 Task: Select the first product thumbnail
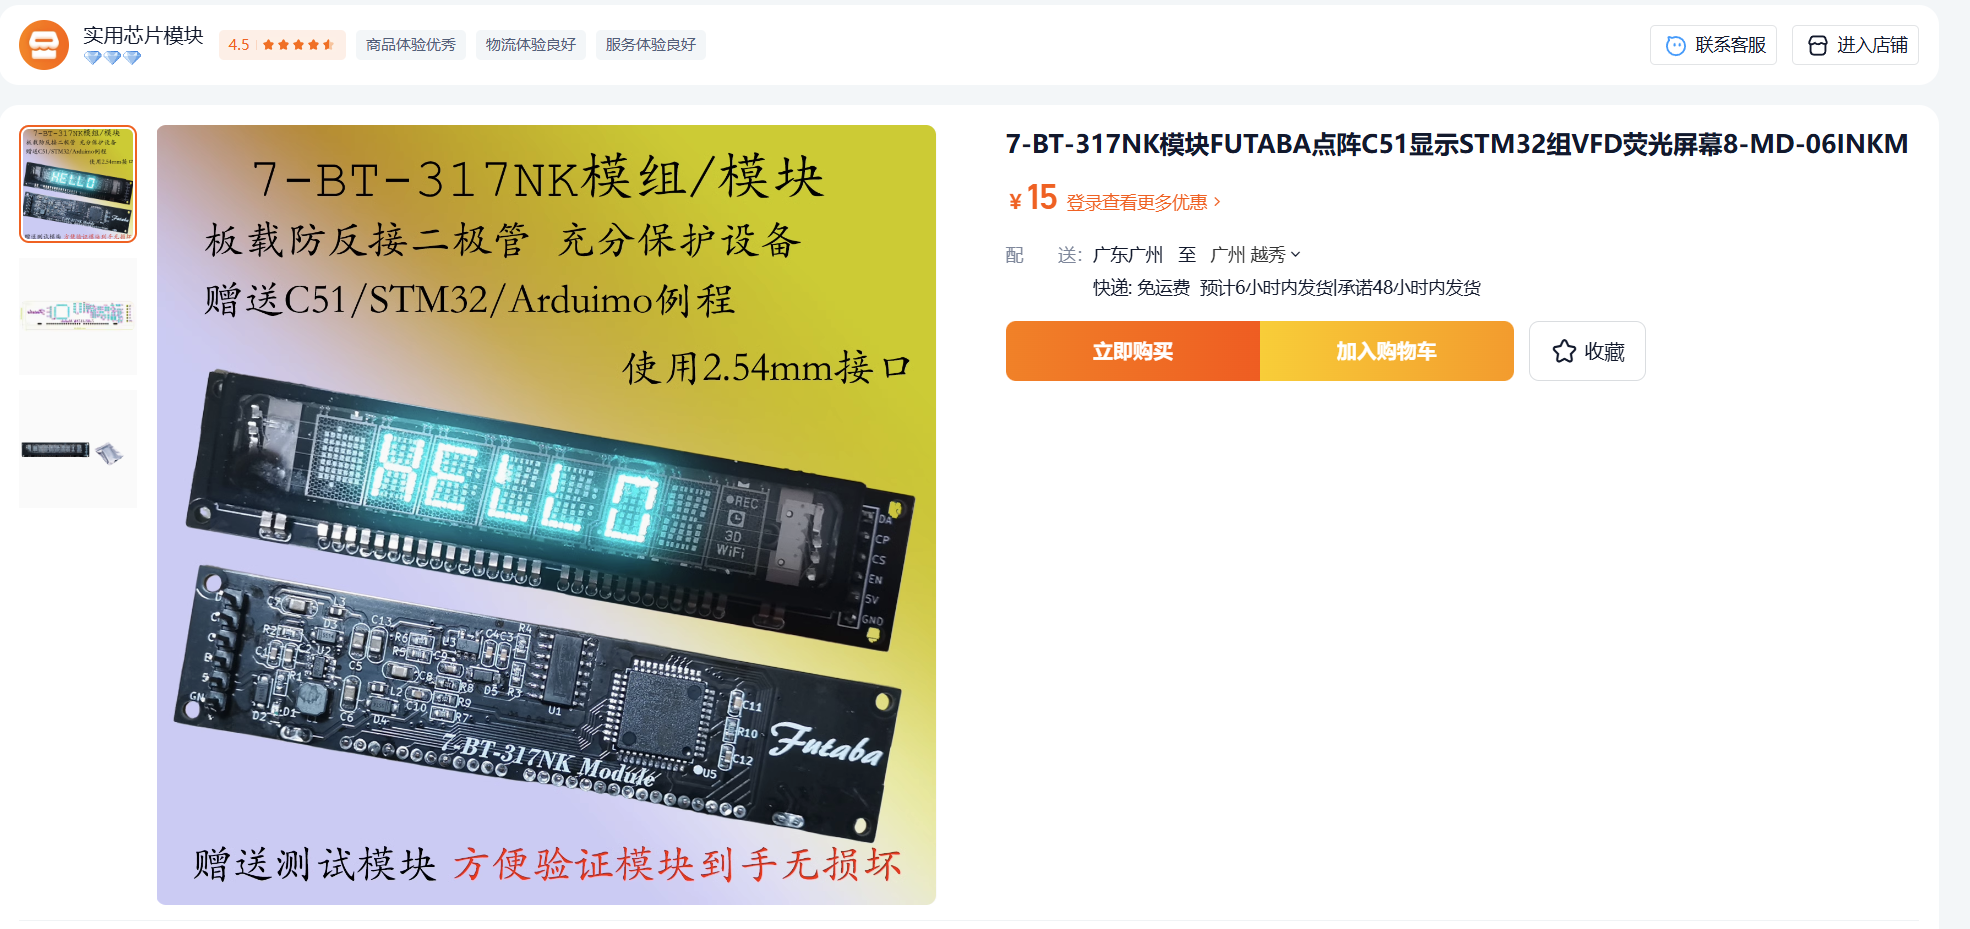(78, 184)
